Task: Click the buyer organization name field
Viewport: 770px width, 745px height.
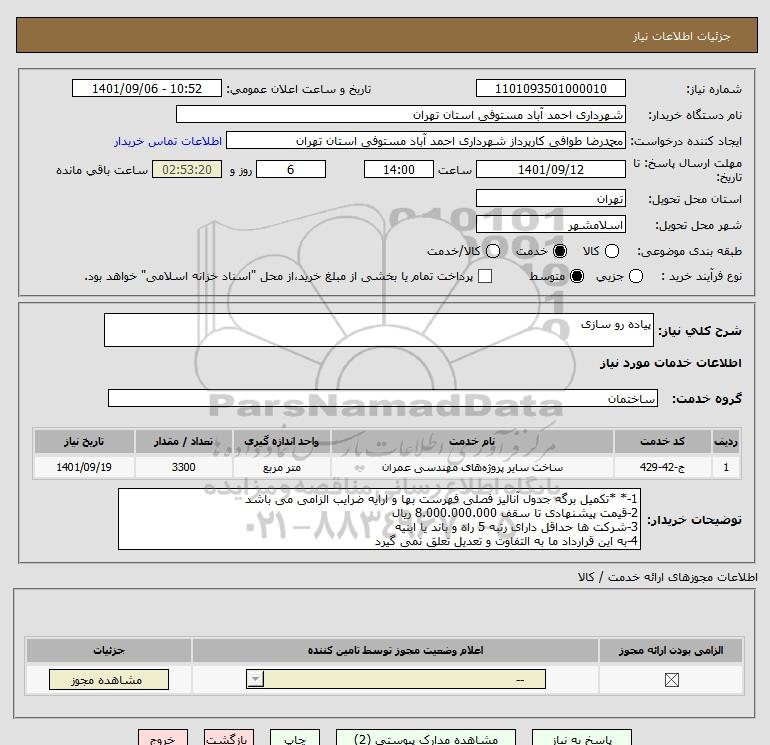Action: 401,114
